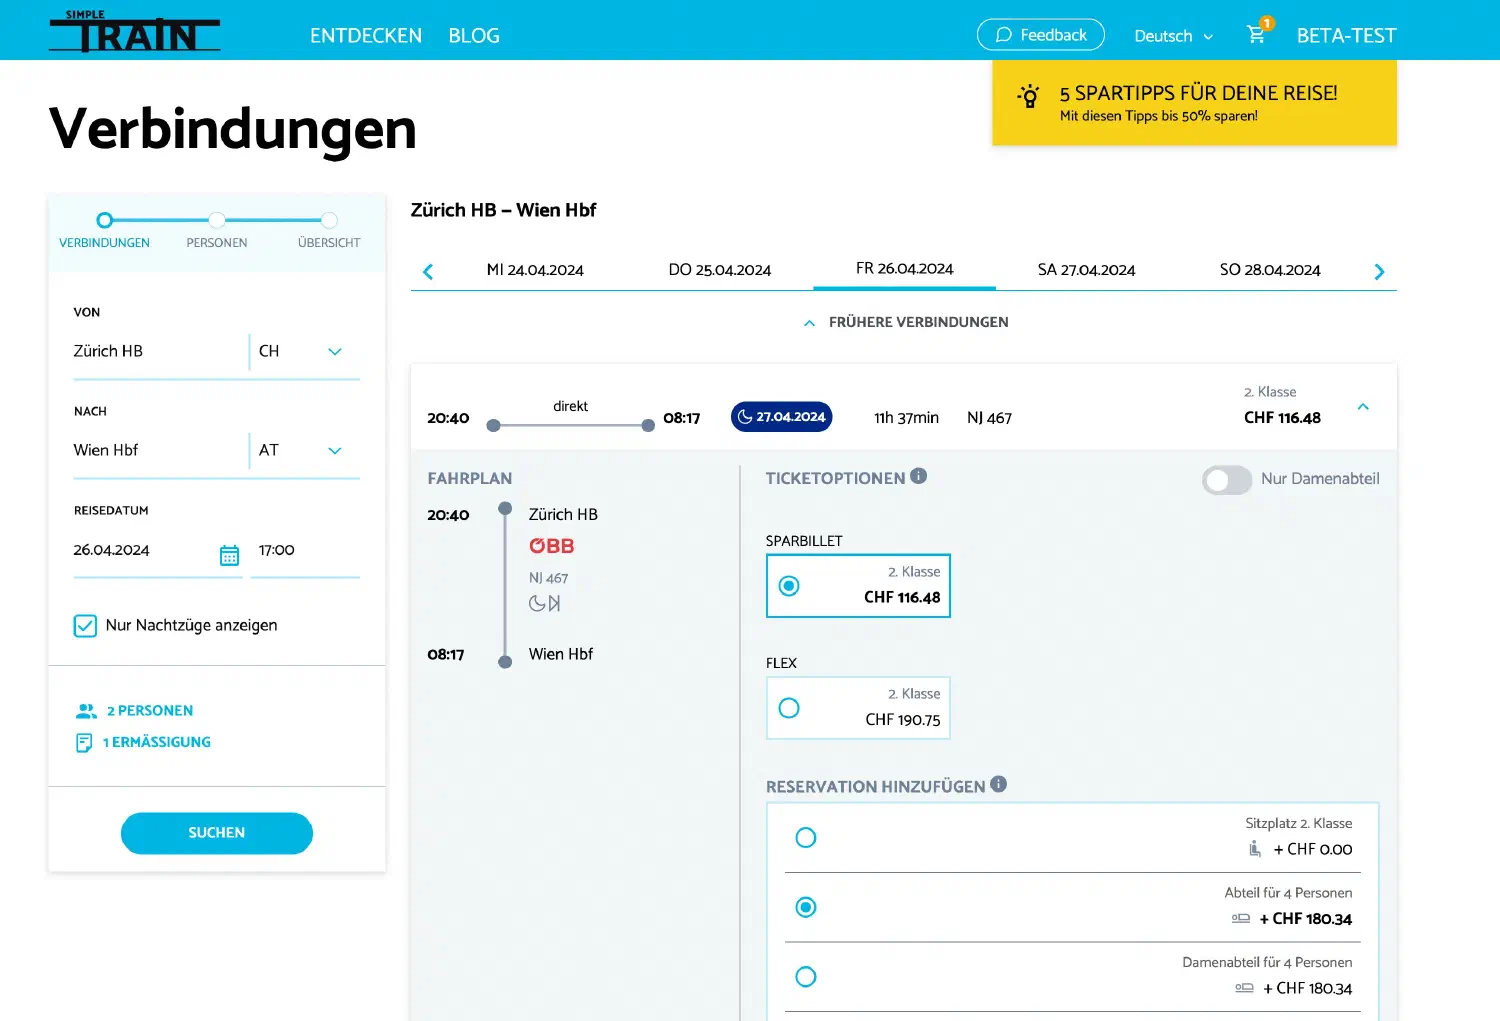Uncheck Nur Nachtzüge anzeigen
This screenshot has width=1500, height=1021.
tap(85, 625)
